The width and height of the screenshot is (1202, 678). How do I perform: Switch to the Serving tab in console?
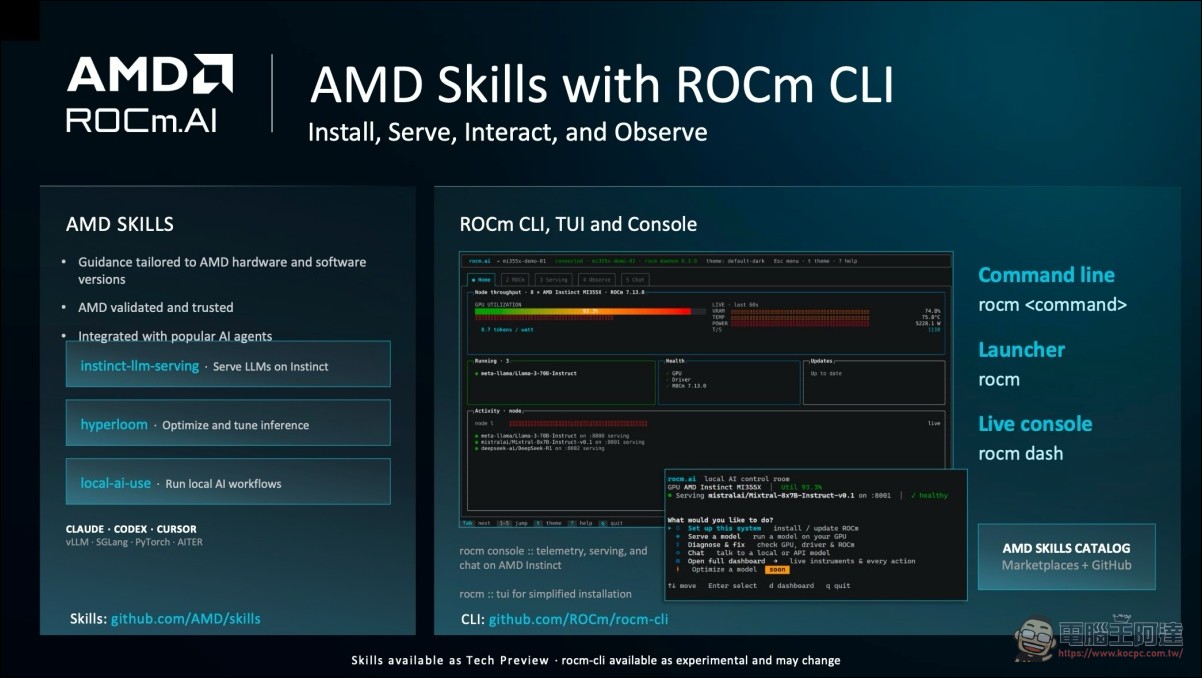click(553, 280)
